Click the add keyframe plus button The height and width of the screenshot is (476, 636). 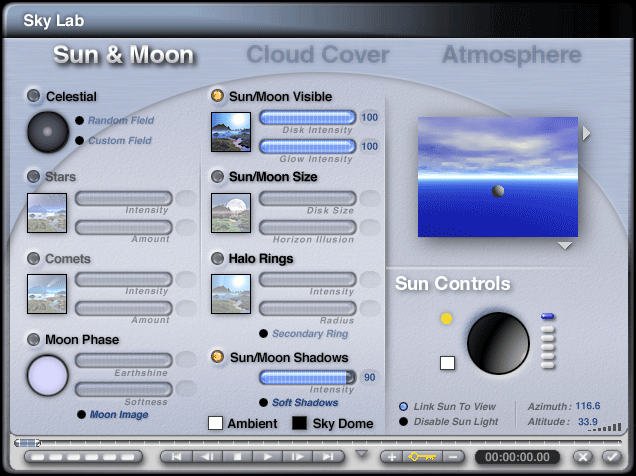[390, 457]
